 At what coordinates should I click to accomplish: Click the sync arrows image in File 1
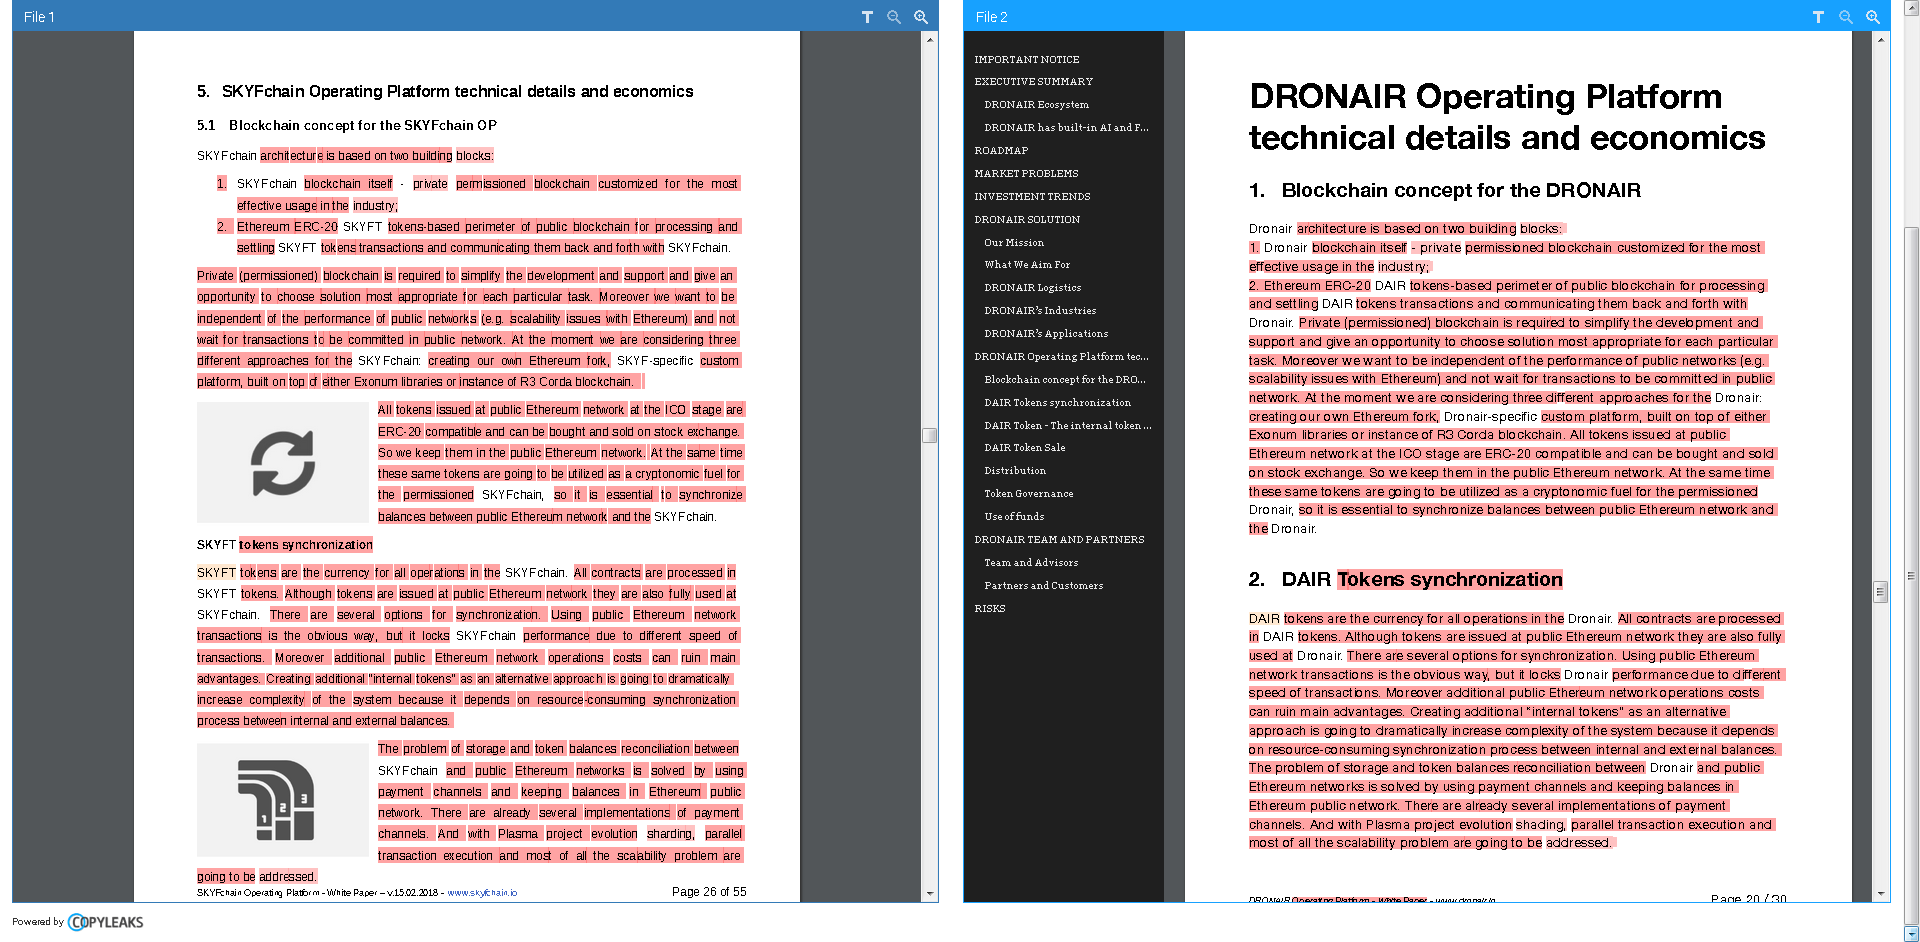[283, 462]
